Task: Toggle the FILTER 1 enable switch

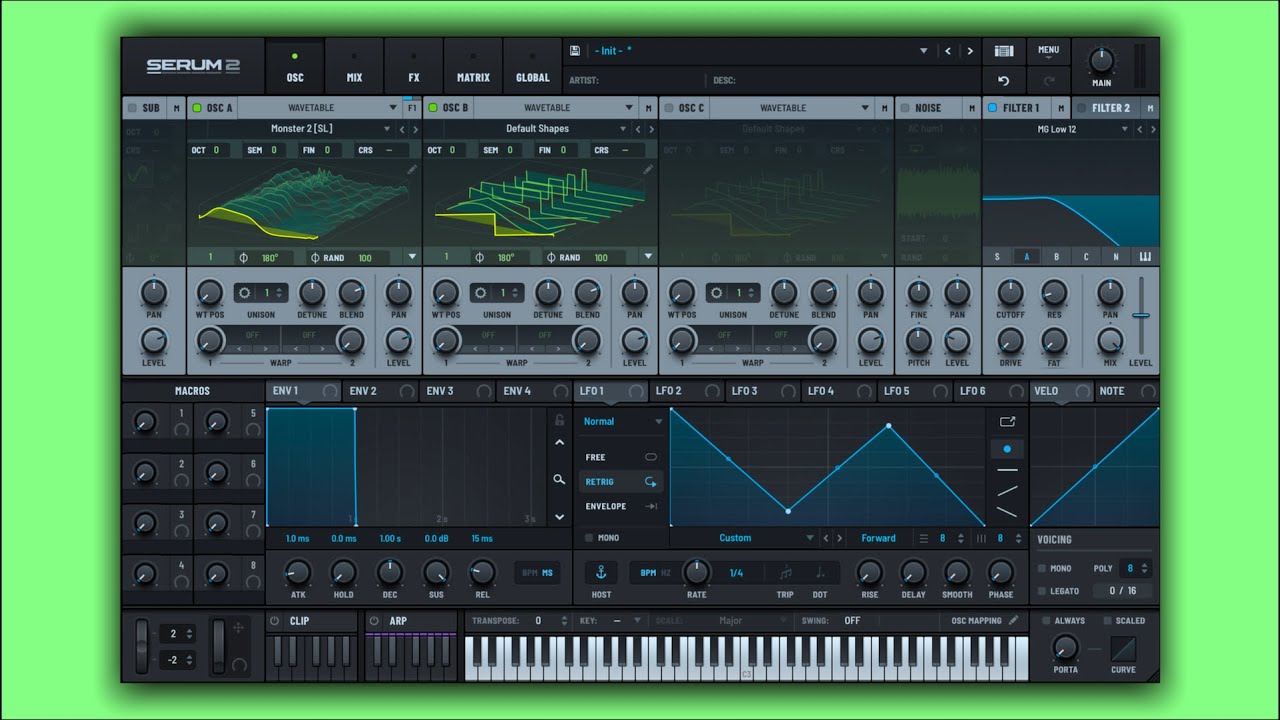Action: click(993, 108)
